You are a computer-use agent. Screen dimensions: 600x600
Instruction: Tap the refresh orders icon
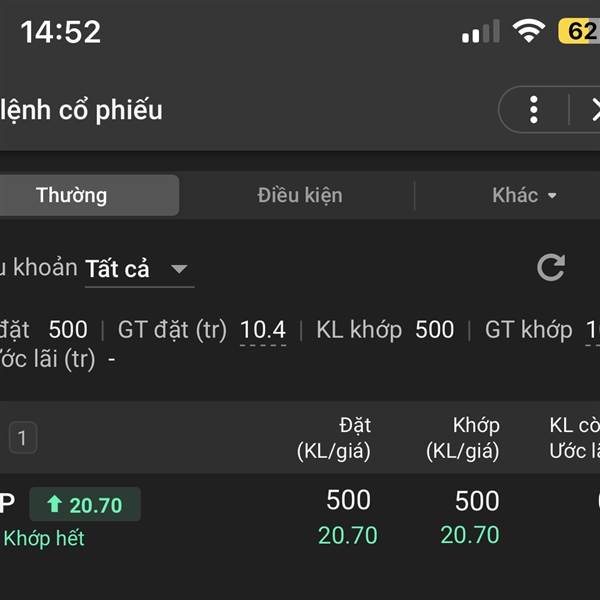[551, 267]
